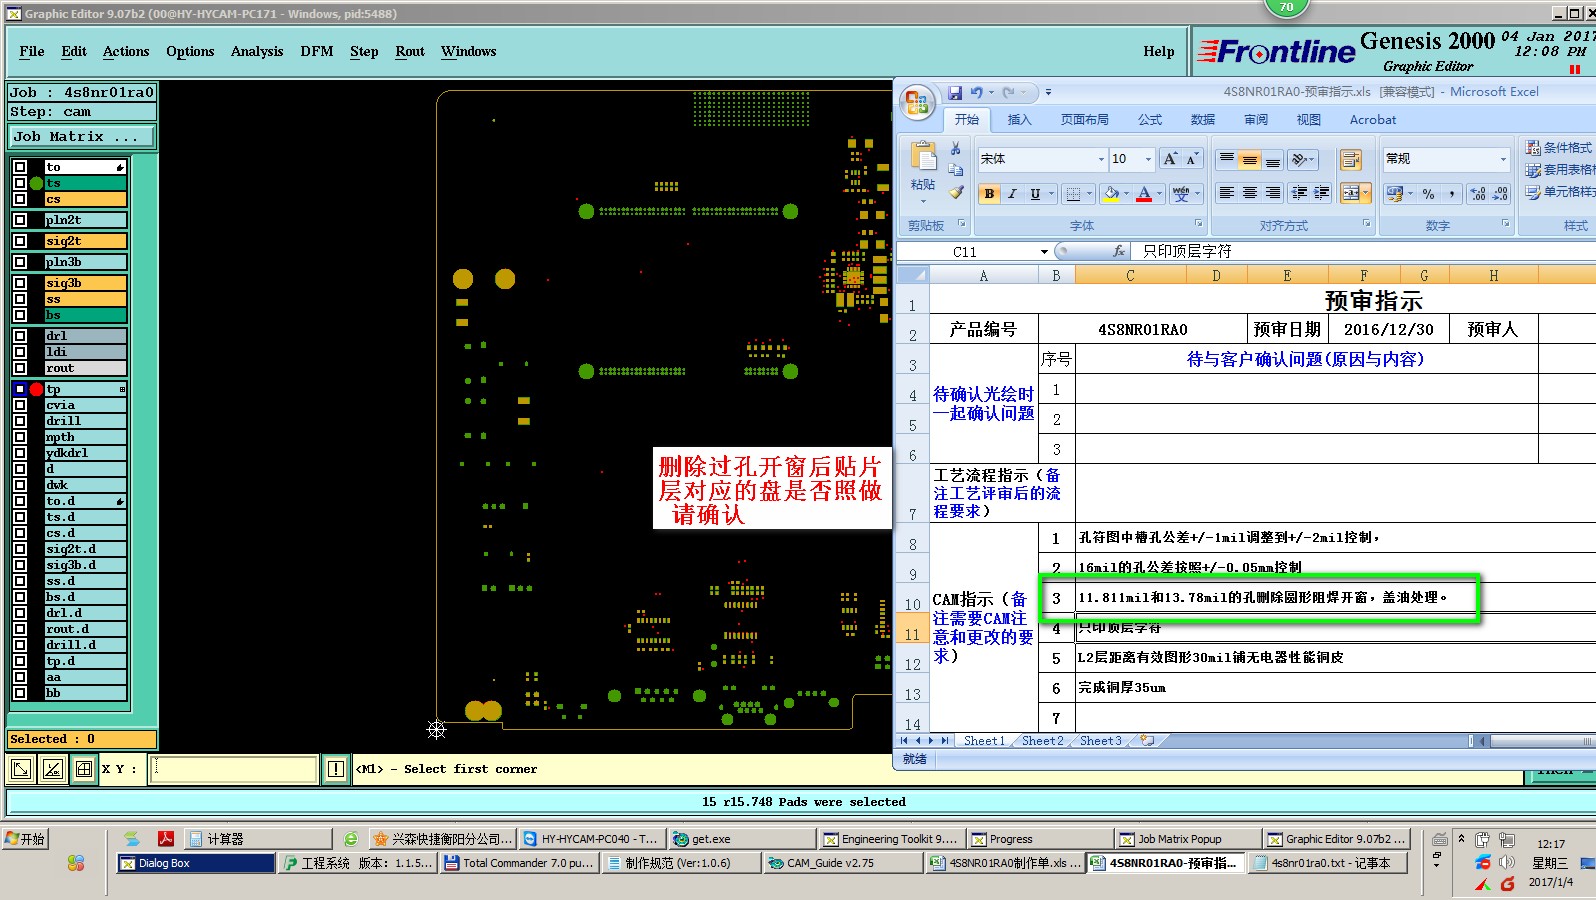Viewport: 1596px width, 900px height.
Task: Click the Job Matrix ... button
Action: (x=83, y=136)
